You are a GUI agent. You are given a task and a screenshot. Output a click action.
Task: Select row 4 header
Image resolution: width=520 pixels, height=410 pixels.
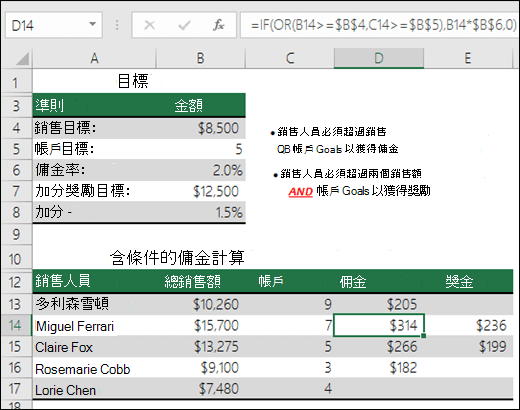click(x=16, y=128)
